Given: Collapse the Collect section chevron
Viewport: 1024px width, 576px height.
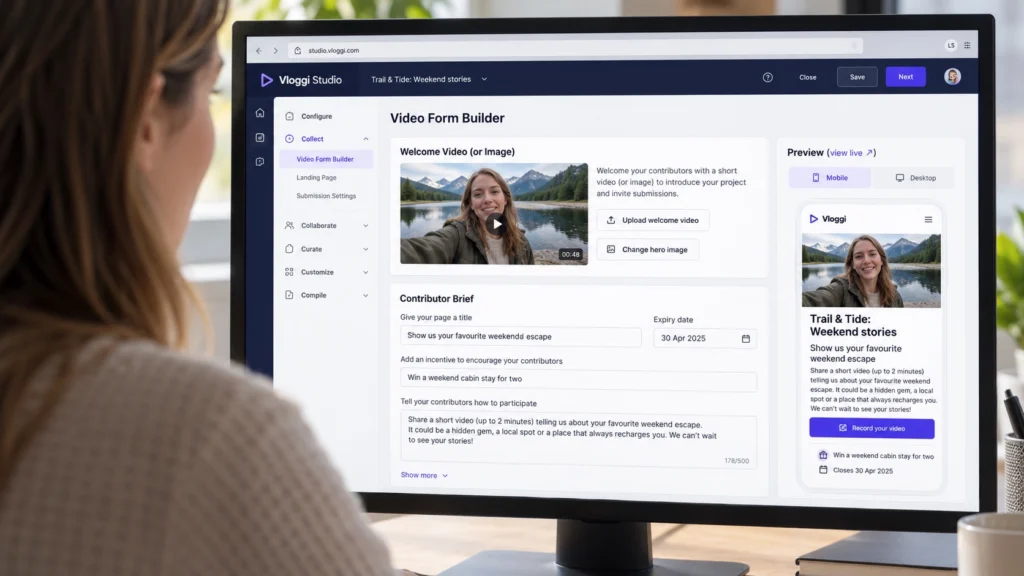Looking at the screenshot, I should coord(366,139).
